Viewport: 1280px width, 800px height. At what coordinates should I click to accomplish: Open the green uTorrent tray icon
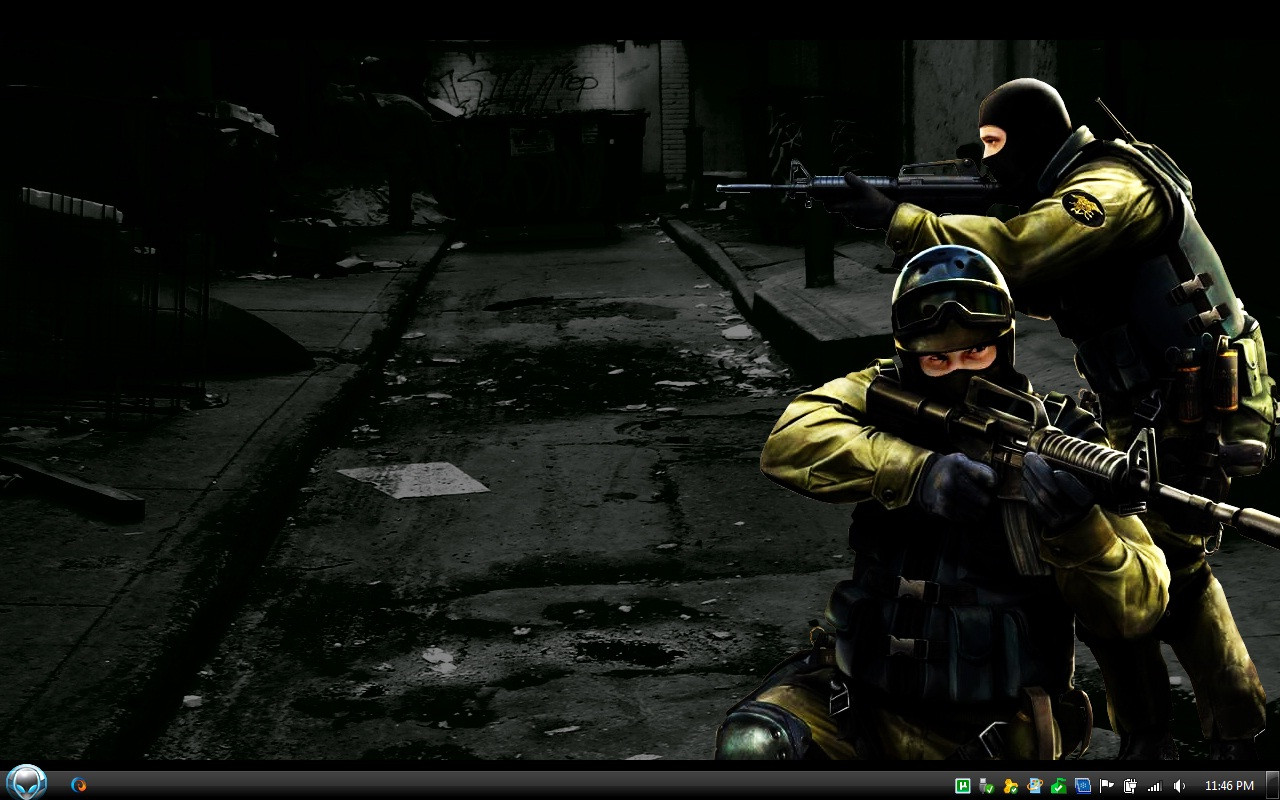(964, 786)
